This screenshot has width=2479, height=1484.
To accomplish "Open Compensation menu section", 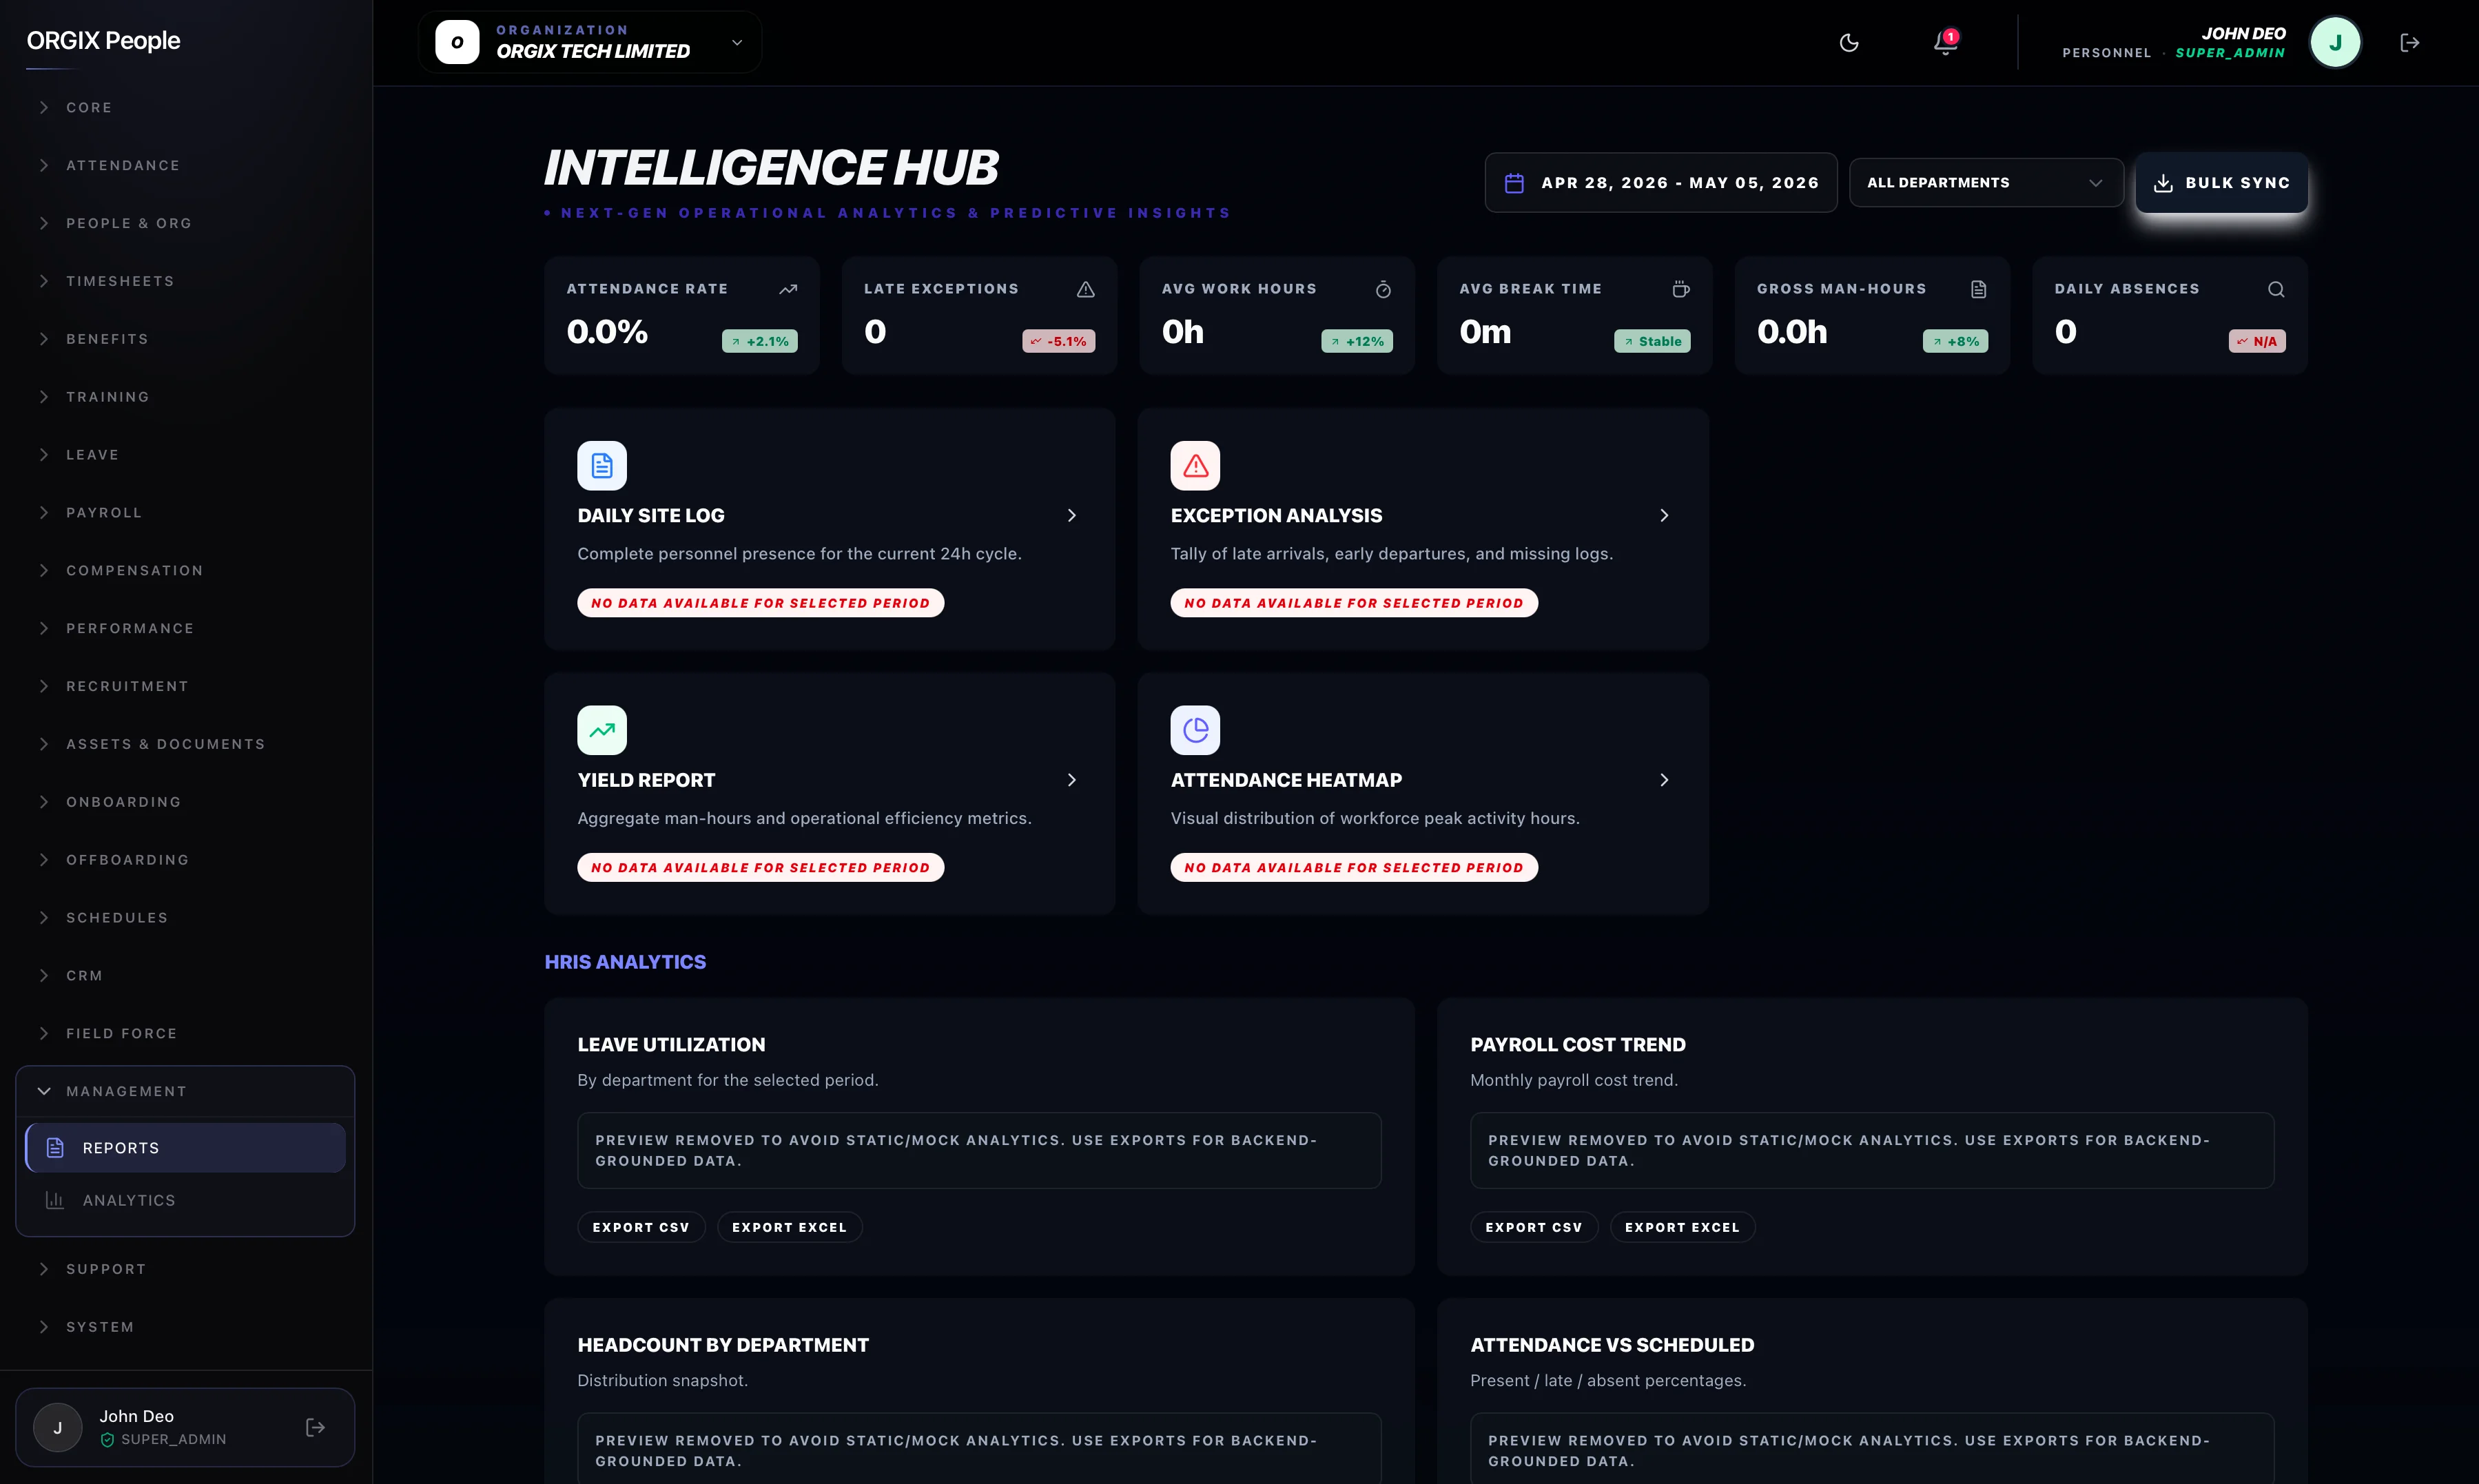I will [186, 570].
